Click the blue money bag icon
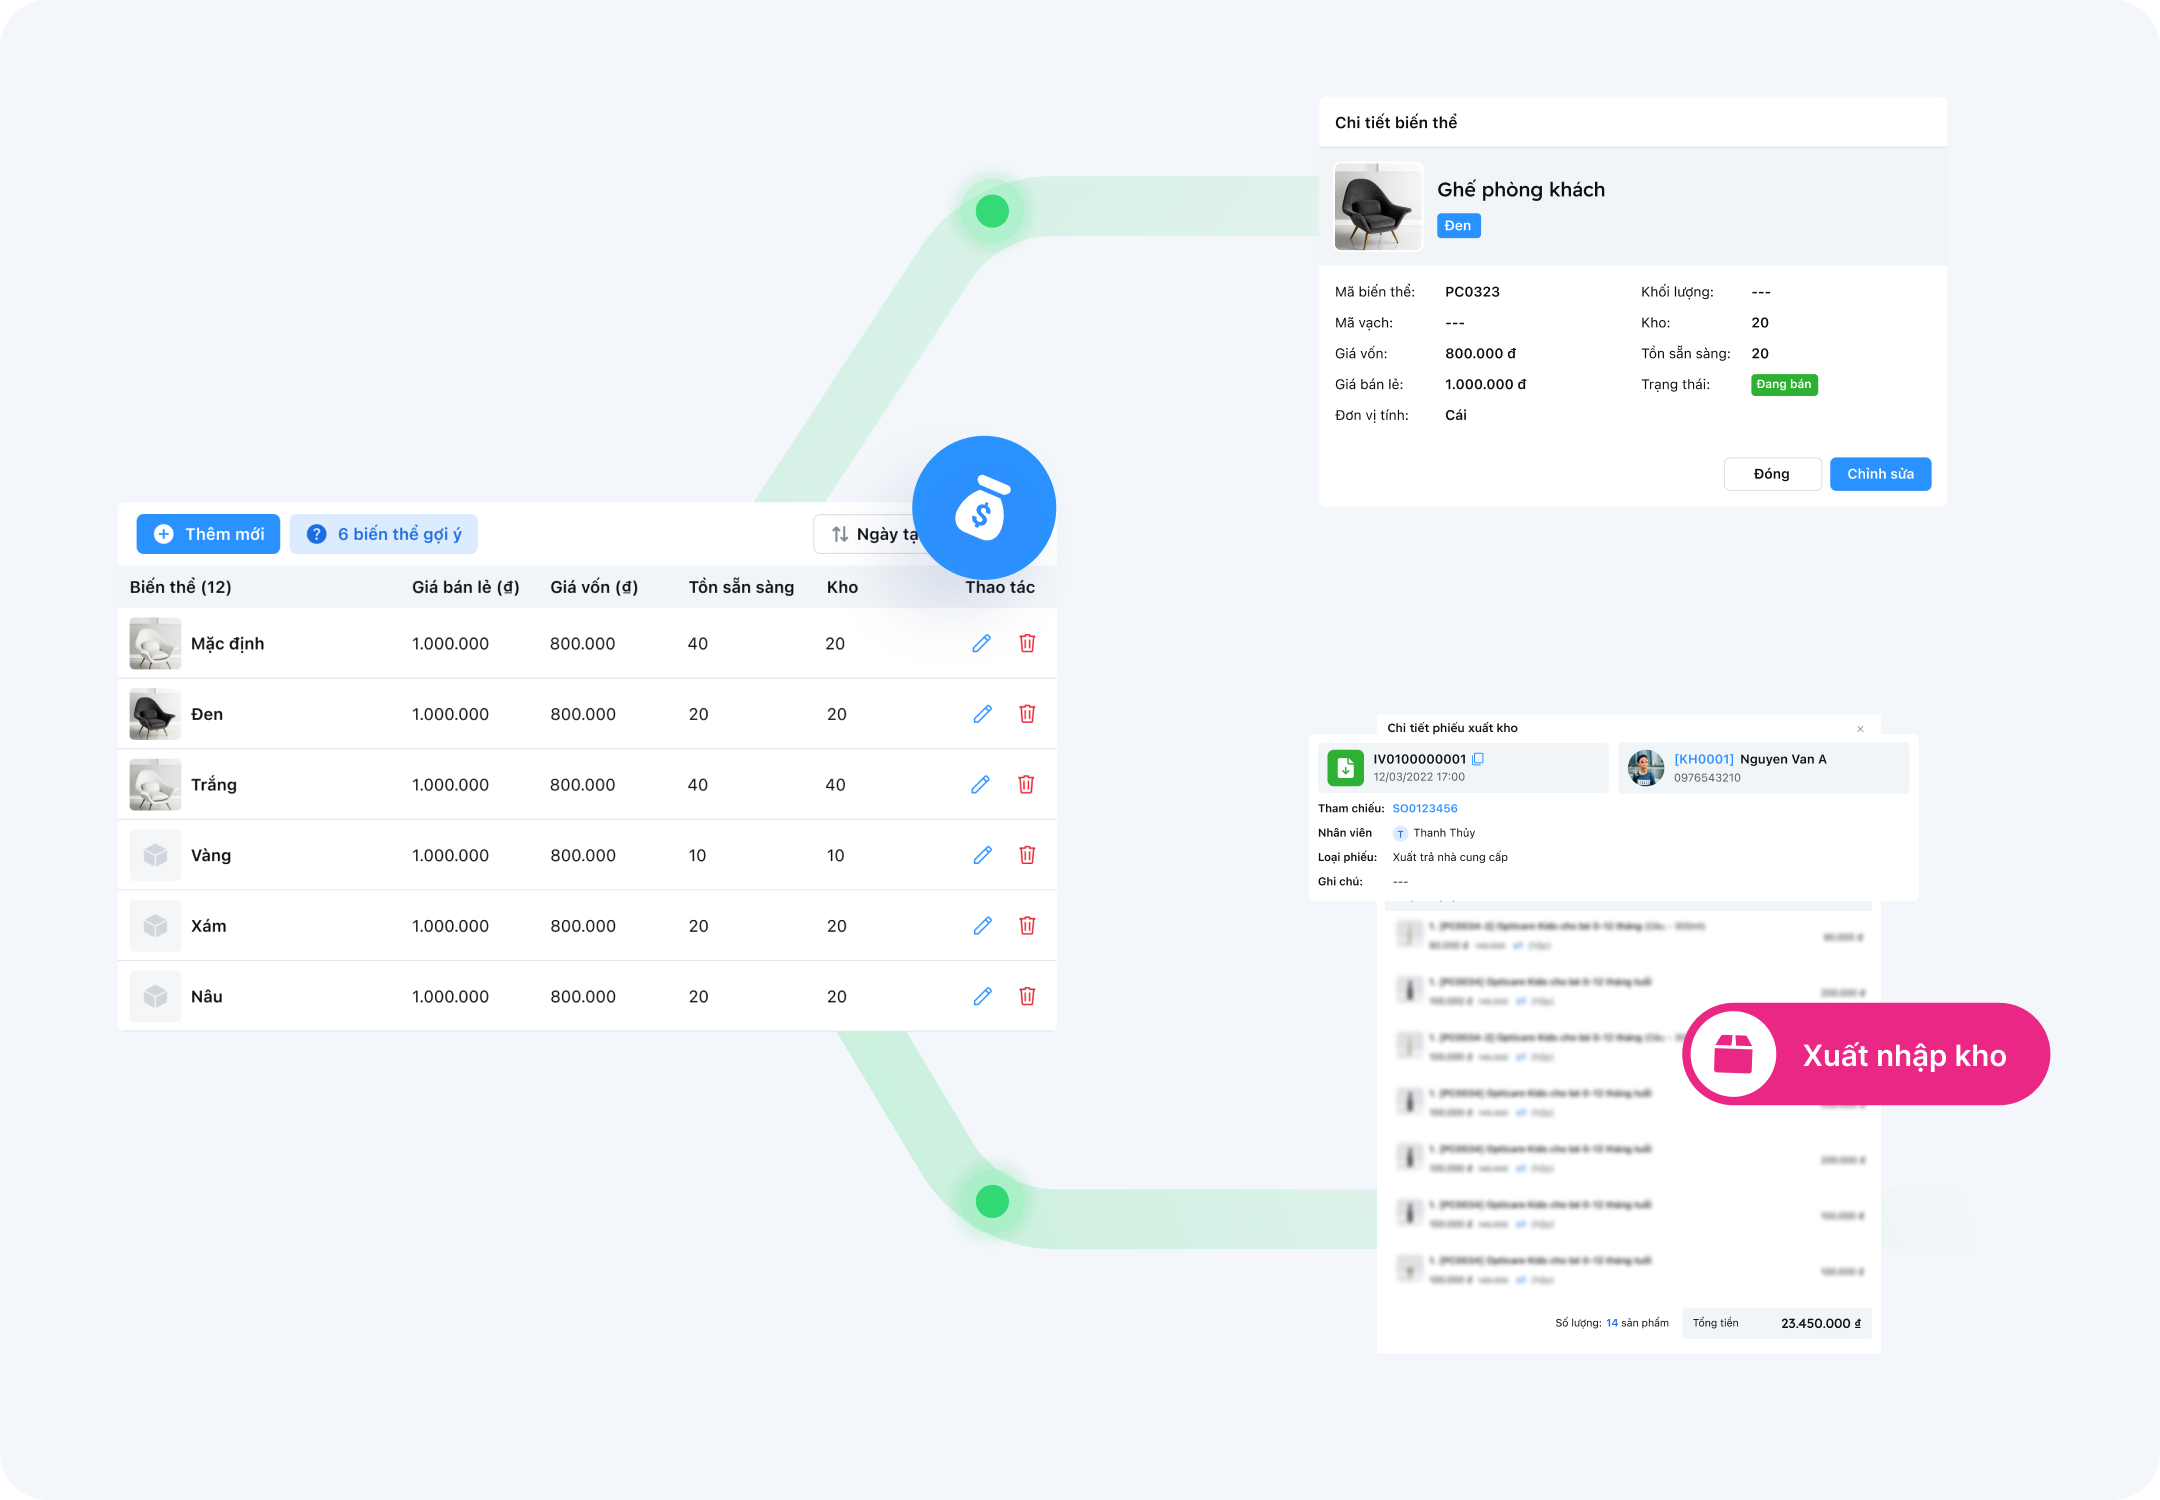The width and height of the screenshot is (2160, 1500). [984, 508]
